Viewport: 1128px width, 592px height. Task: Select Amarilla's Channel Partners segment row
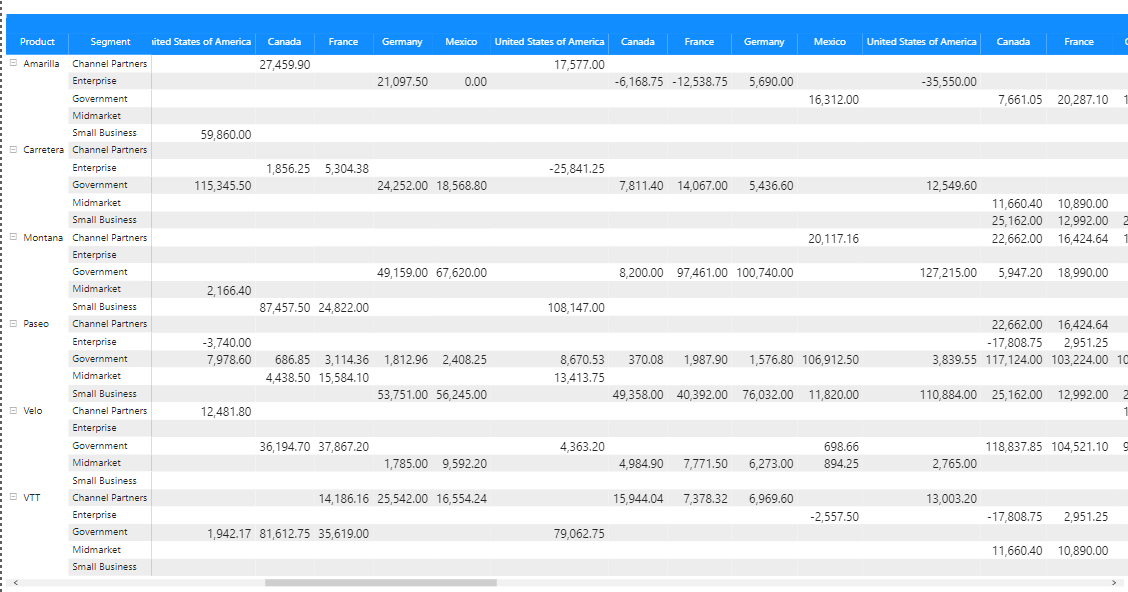click(109, 63)
